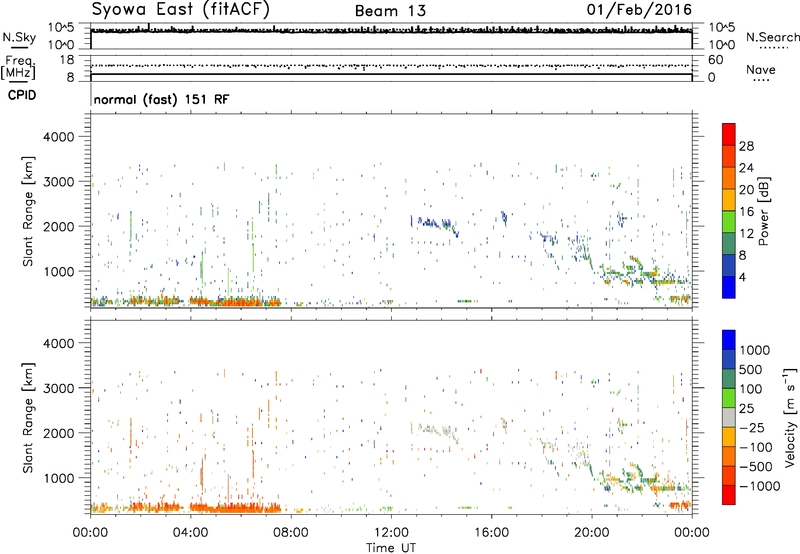Click the right '10^0' tick of the noise panel
The image size is (800, 554).
(x=722, y=45)
